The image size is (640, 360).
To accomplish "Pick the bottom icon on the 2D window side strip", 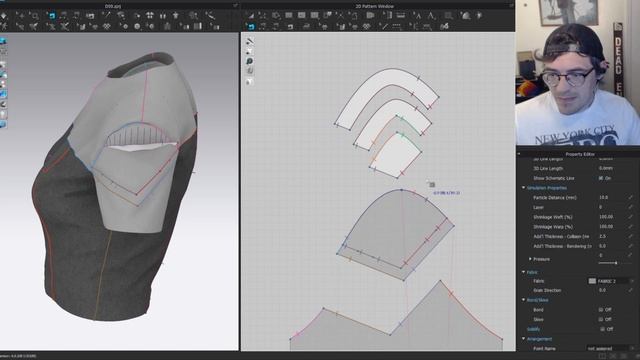I will pyautogui.click(x=249, y=82).
